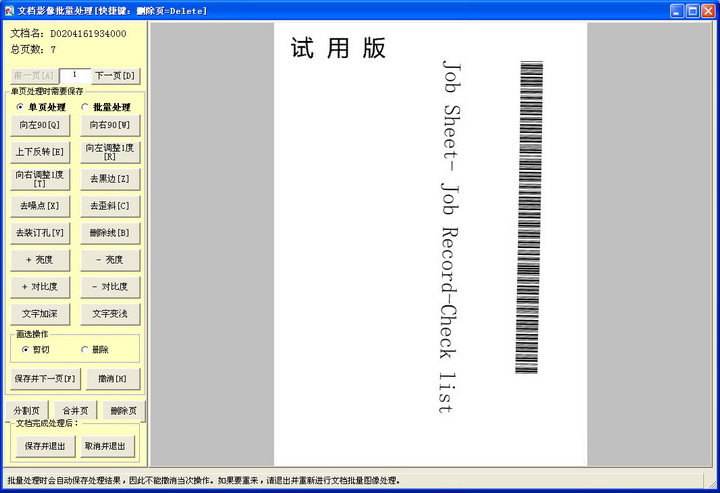
Task: Click the 下一页[D] button
Action: [x=115, y=76]
